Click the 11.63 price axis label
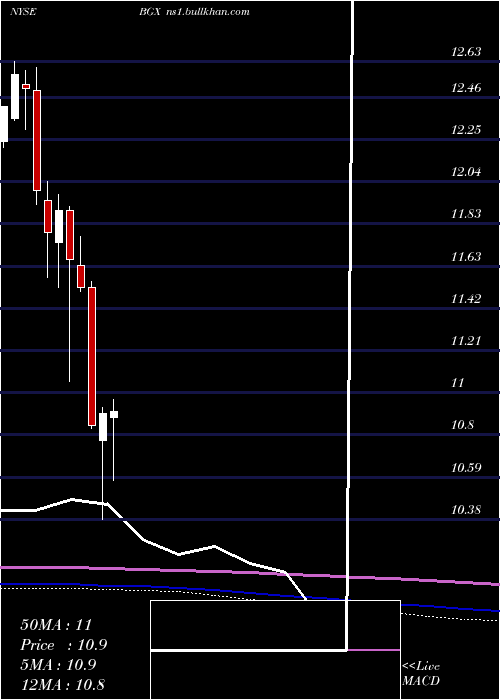 pyautogui.click(x=466, y=257)
